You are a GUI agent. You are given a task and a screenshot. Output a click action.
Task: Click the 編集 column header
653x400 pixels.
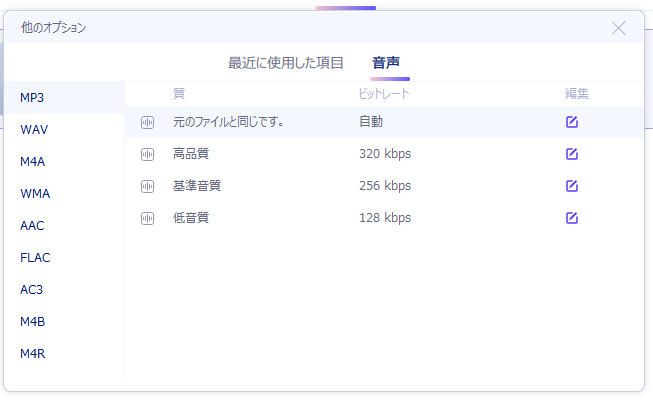pyautogui.click(x=577, y=93)
